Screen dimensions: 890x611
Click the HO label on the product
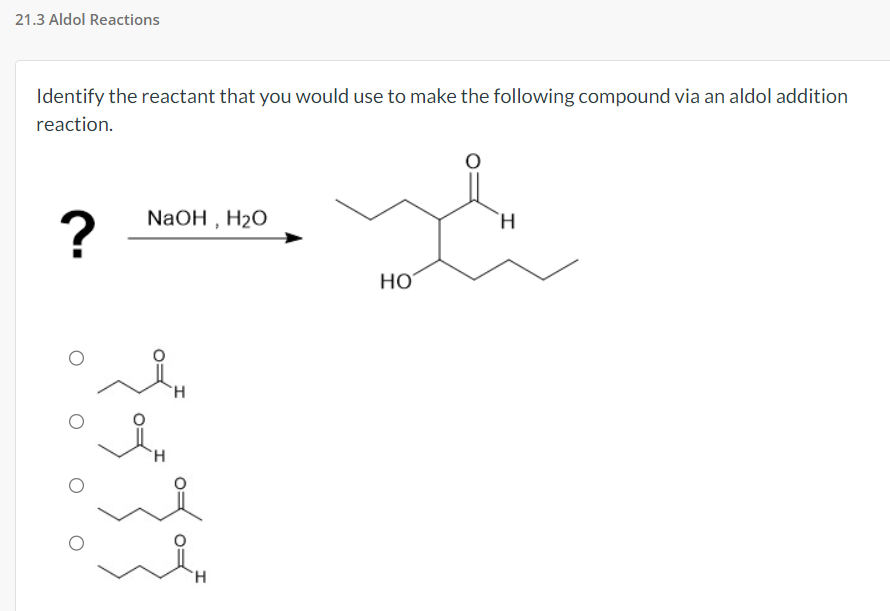tap(396, 282)
